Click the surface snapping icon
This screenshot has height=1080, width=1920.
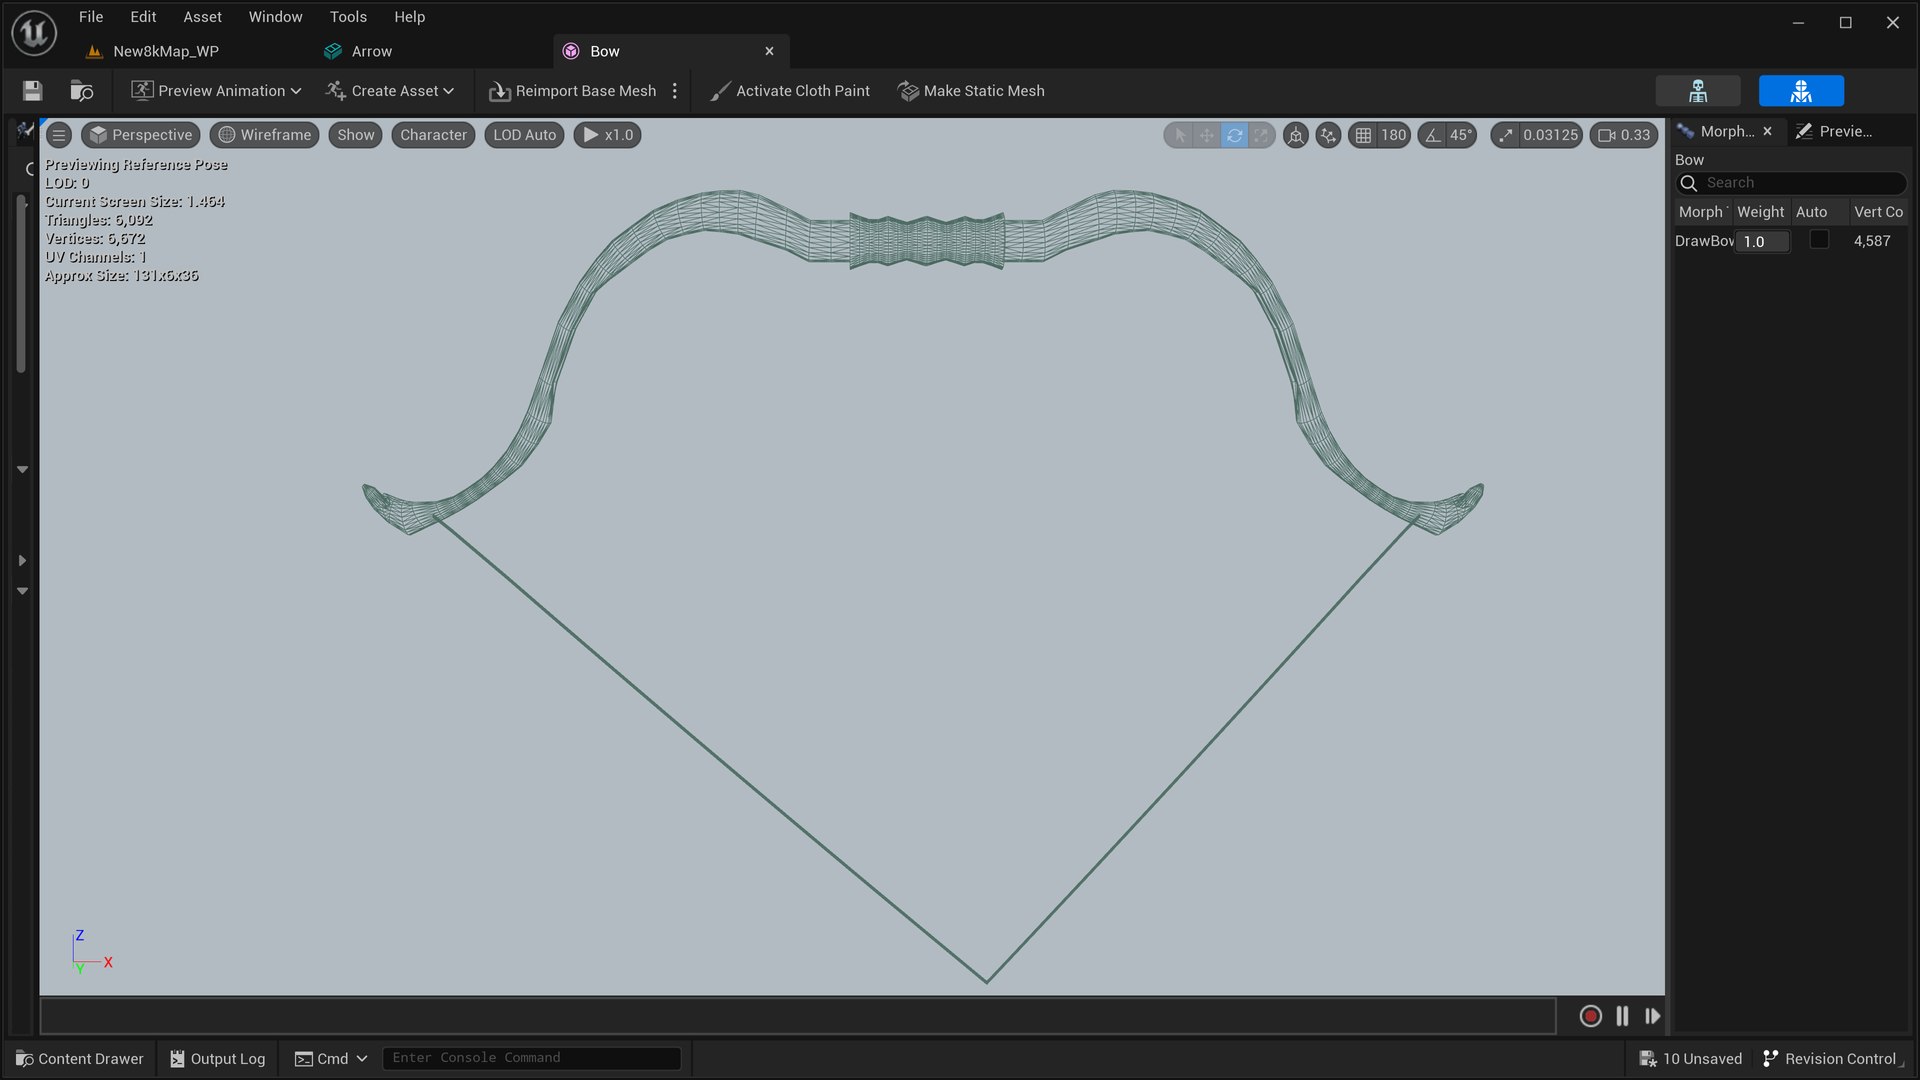[1328, 135]
